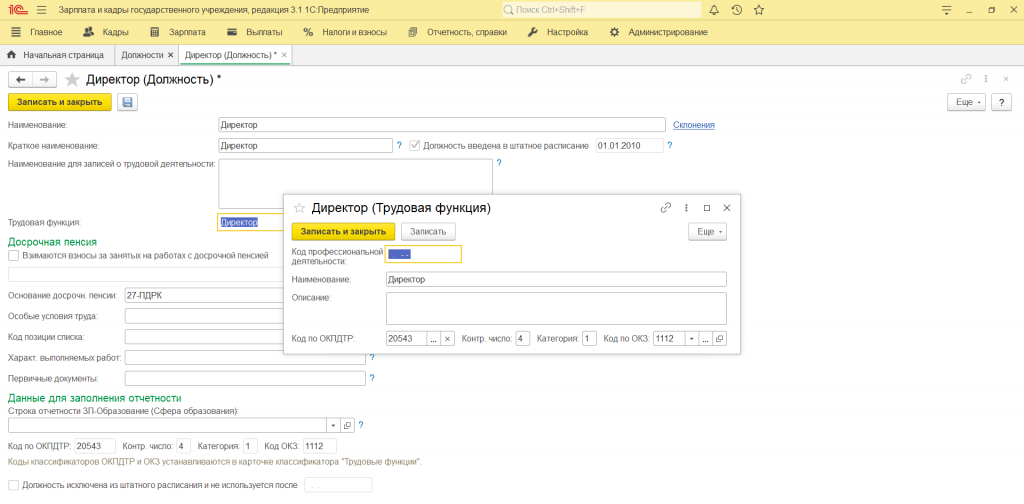Expand Код по ОКЗ dropdown in dialog
The width and height of the screenshot is (1024, 504).
692,339
